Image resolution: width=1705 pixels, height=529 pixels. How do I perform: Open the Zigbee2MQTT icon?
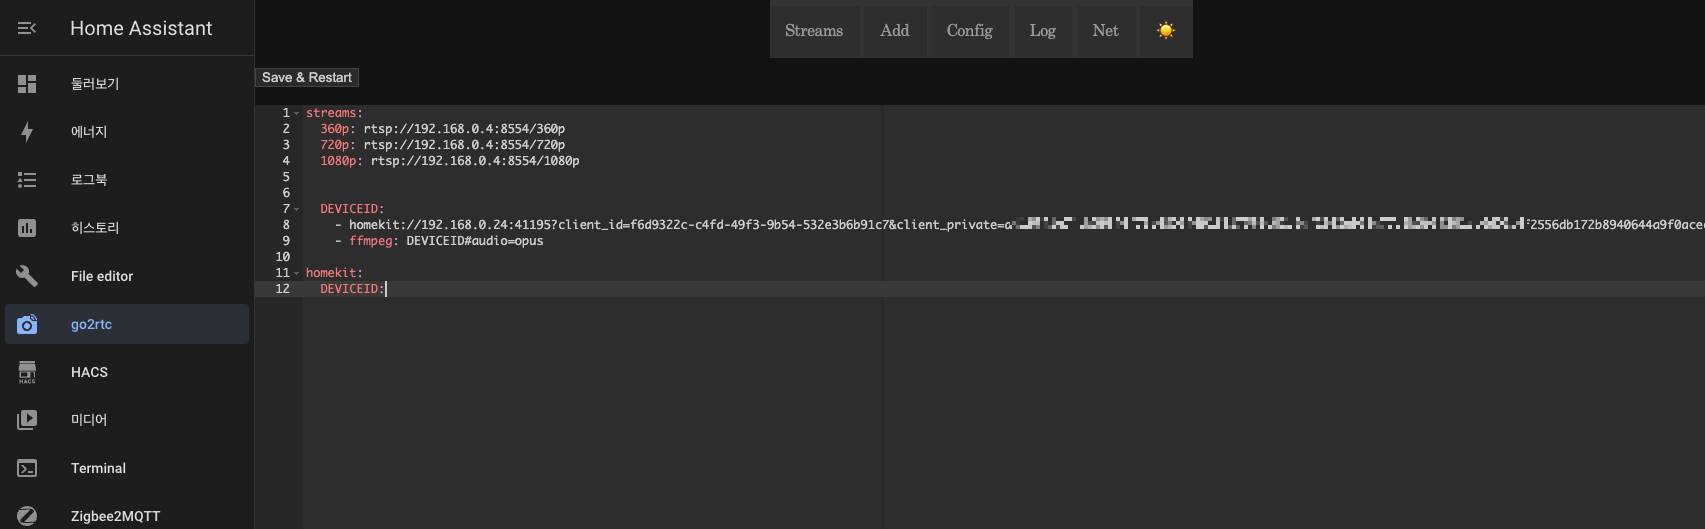pos(27,516)
